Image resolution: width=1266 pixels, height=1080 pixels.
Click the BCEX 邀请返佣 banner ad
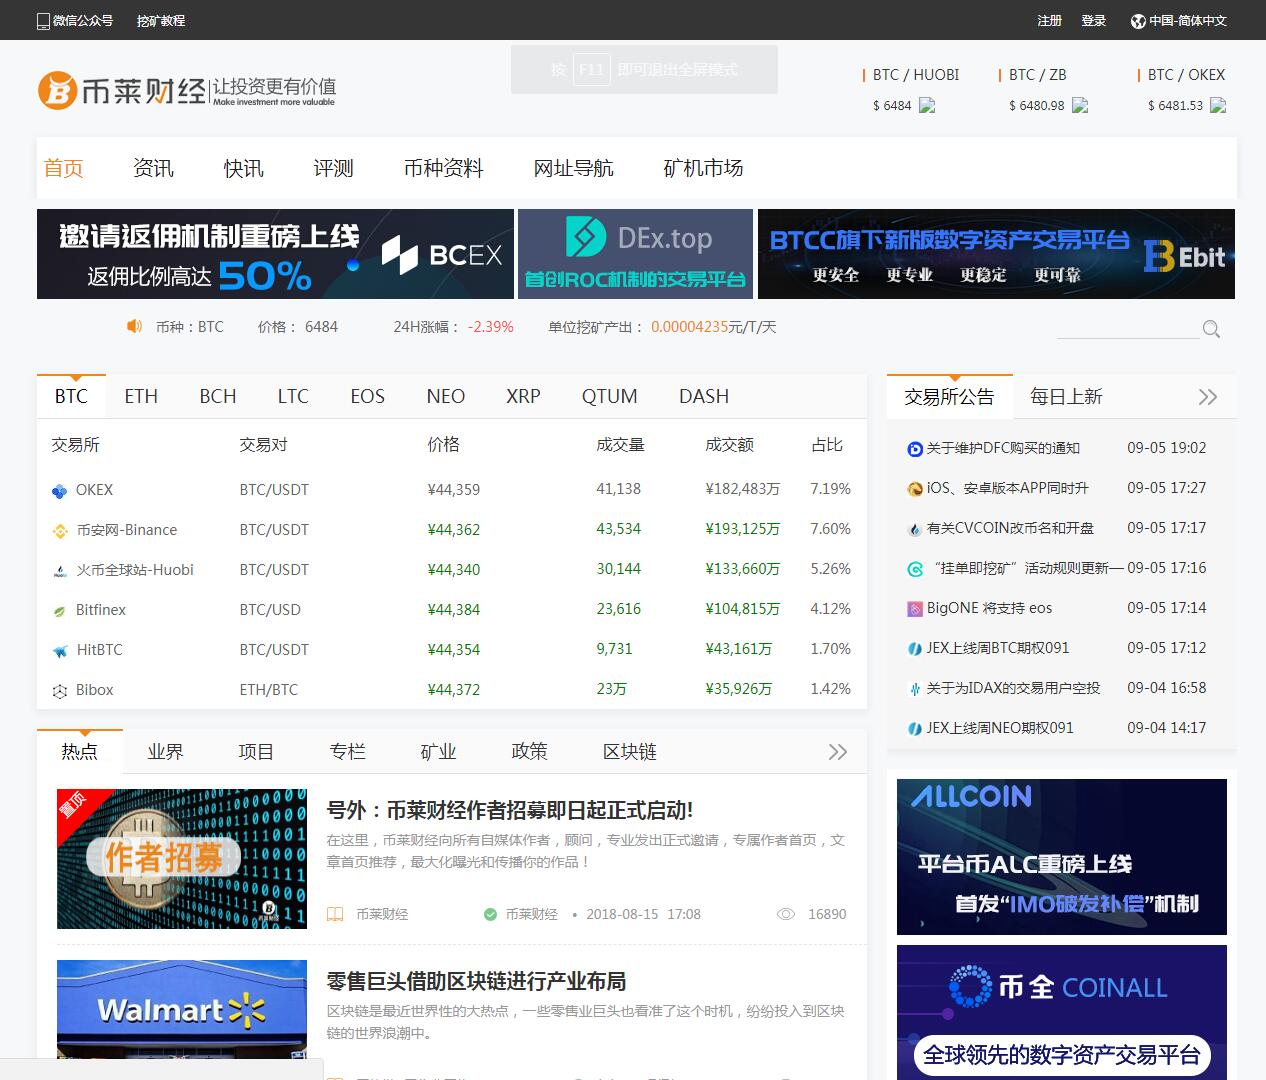tap(275, 254)
